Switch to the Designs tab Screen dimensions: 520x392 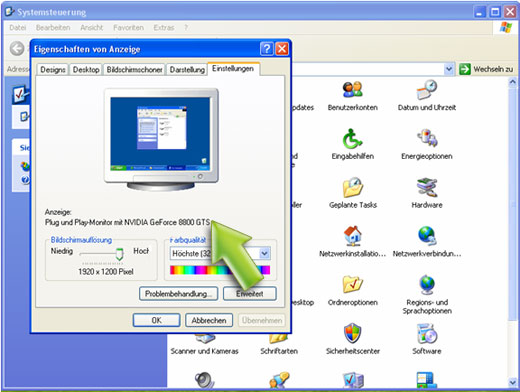(x=53, y=70)
